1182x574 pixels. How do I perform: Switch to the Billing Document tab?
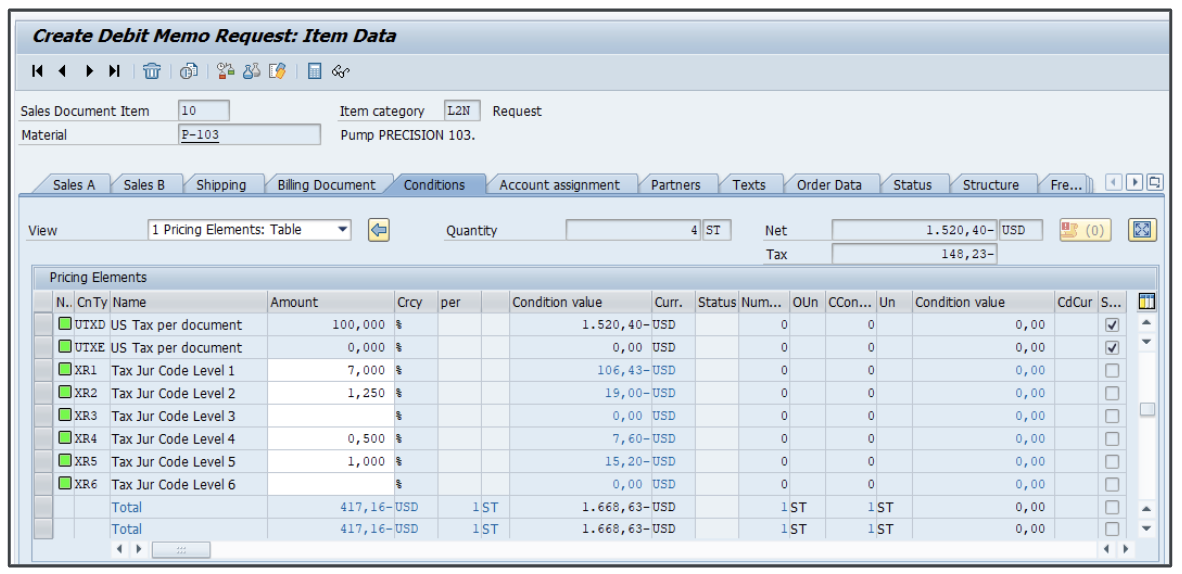coord(326,185)
